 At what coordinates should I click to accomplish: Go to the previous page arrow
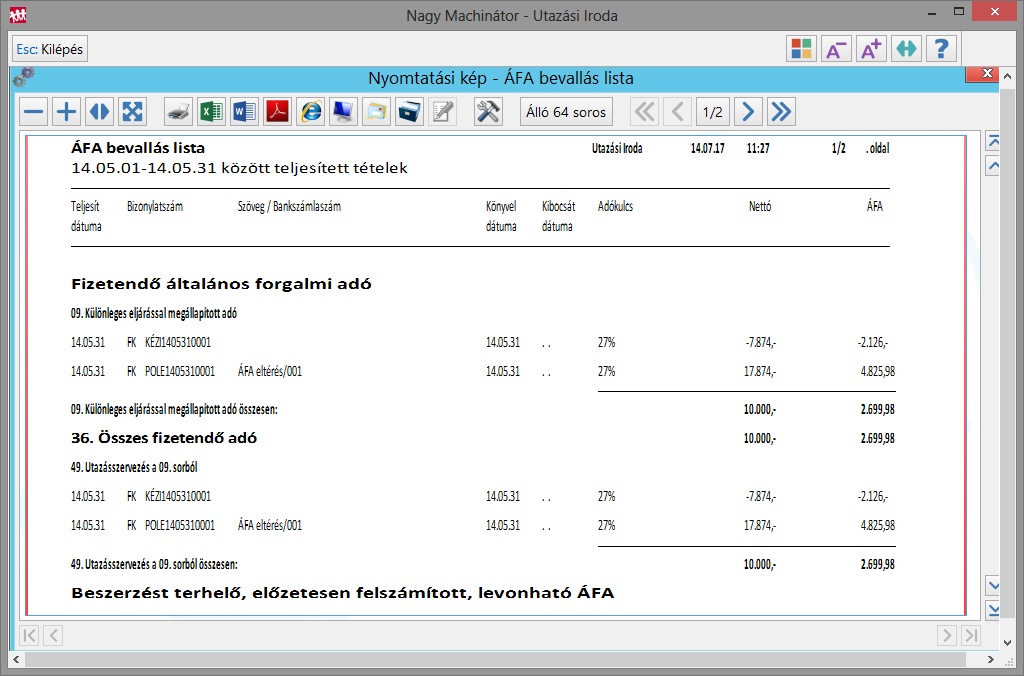(x=678, y=112)
